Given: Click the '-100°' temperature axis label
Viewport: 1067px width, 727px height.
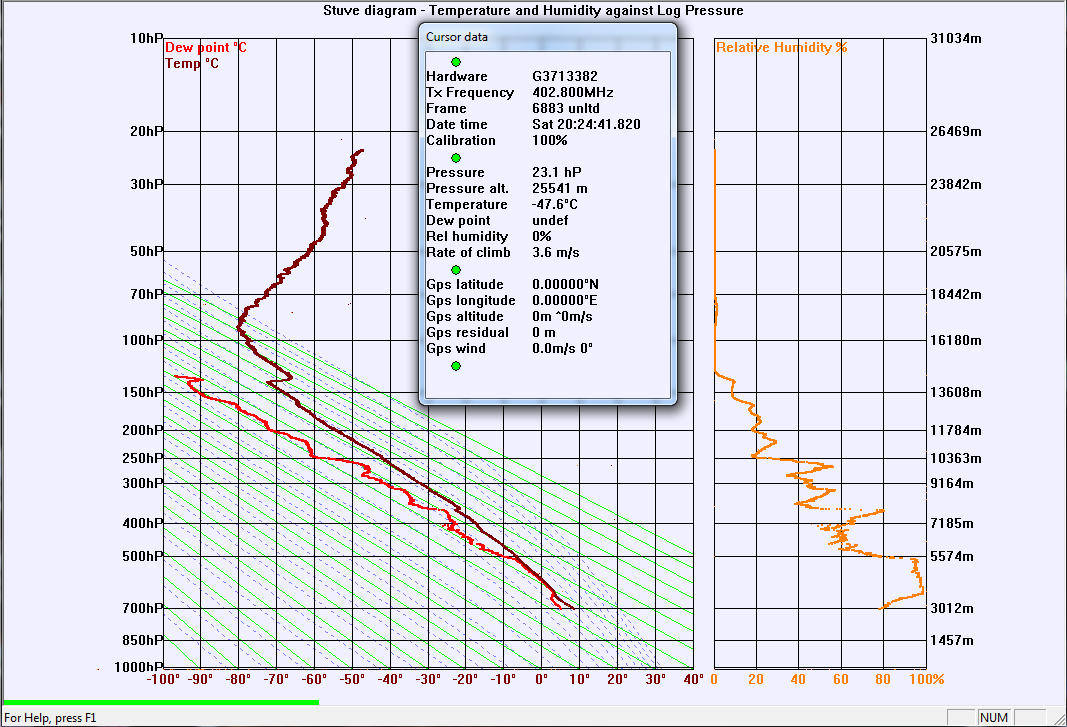Looking at the screenshot, I should point(163,679).
